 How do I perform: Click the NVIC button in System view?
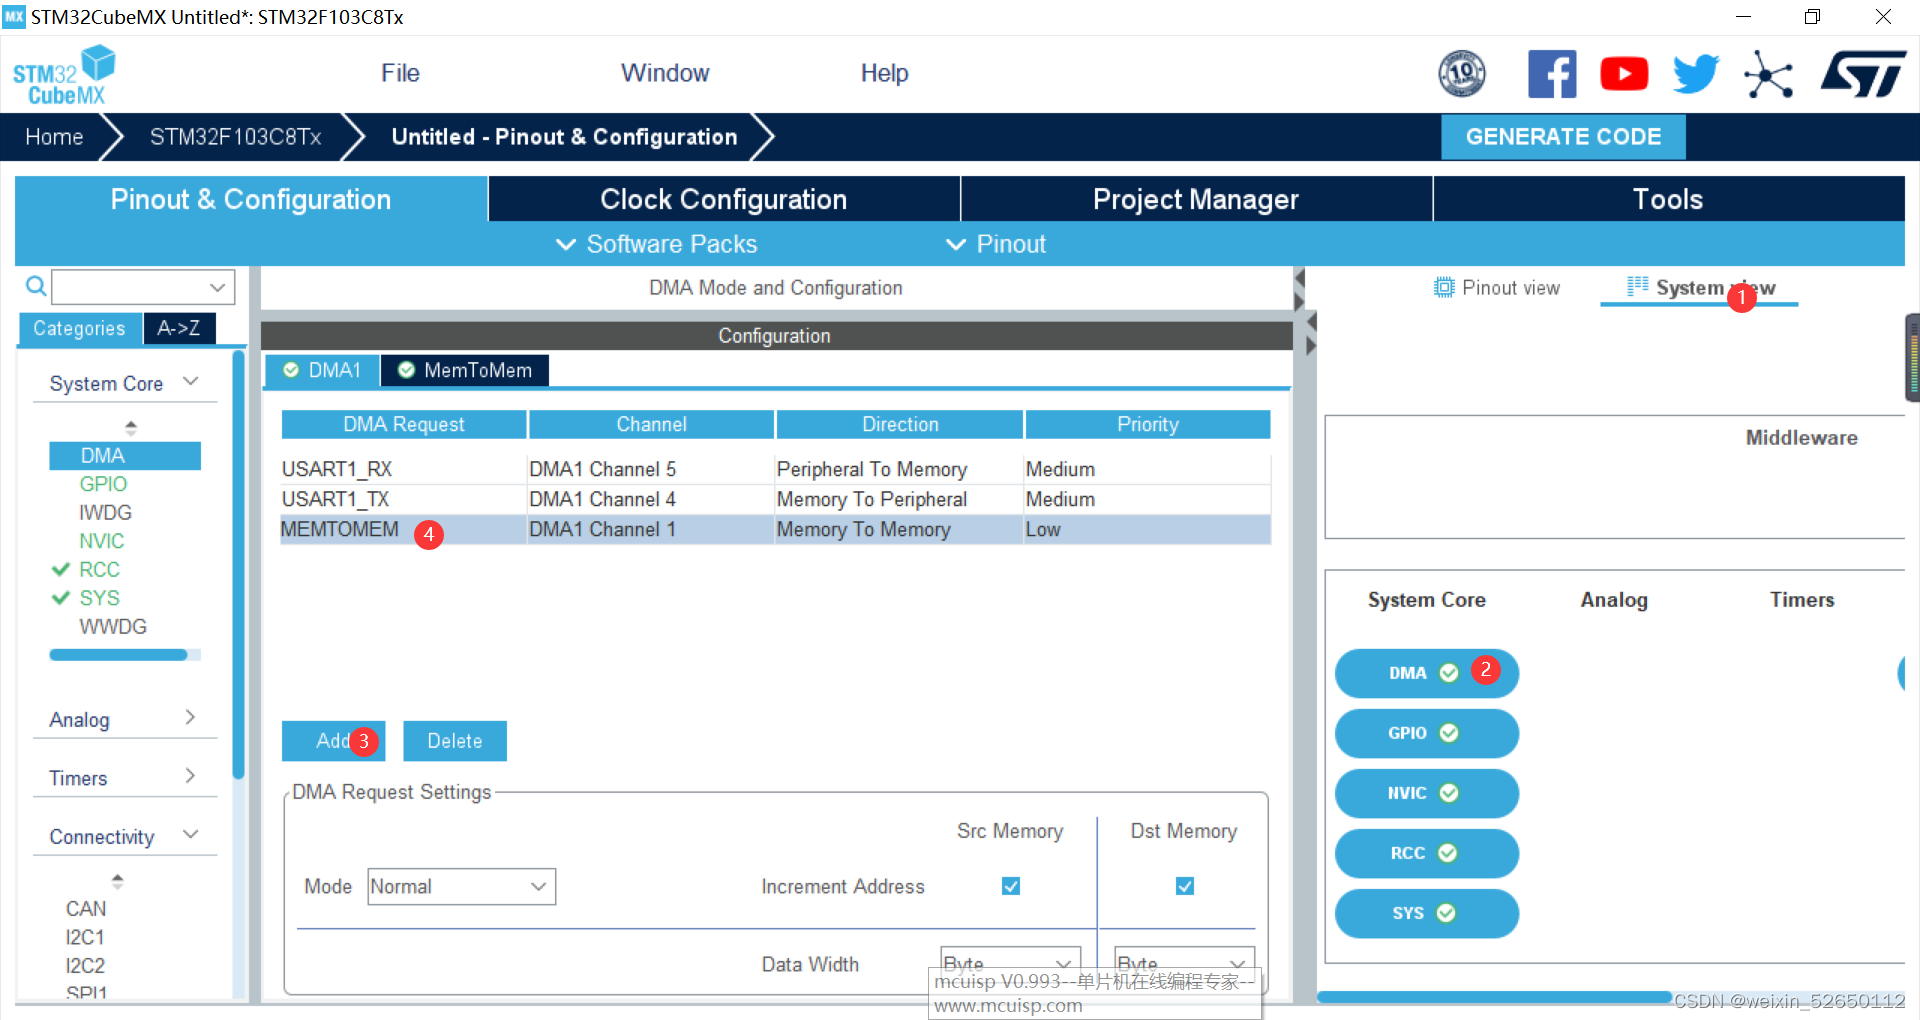(1427, 793)
